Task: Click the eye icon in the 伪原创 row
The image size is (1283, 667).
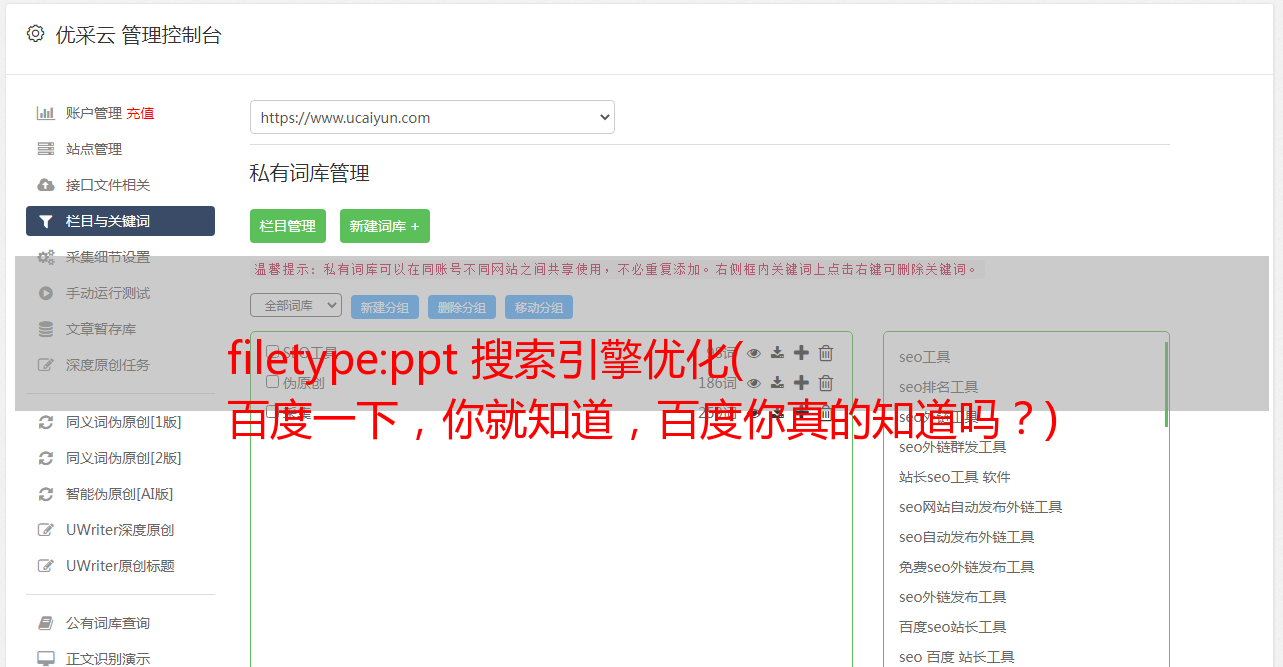Action: 754,383
